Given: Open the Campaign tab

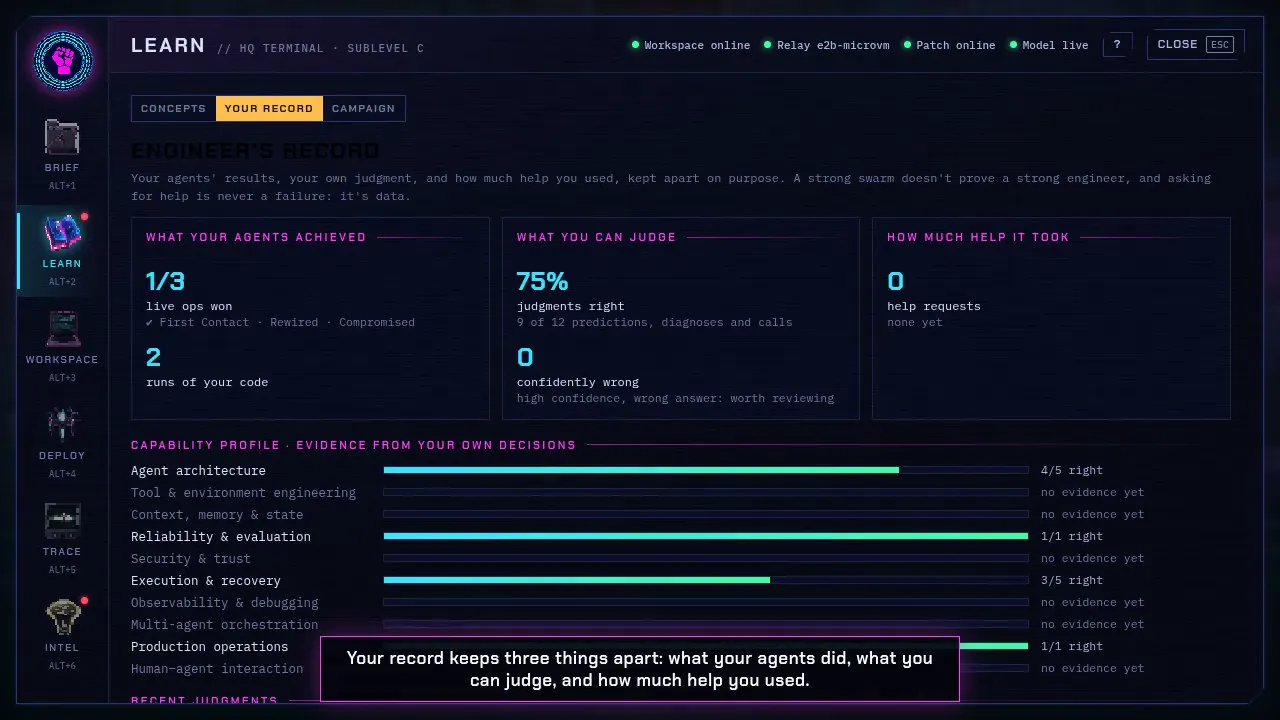Looking at the screenshot, I should point(363,108).
